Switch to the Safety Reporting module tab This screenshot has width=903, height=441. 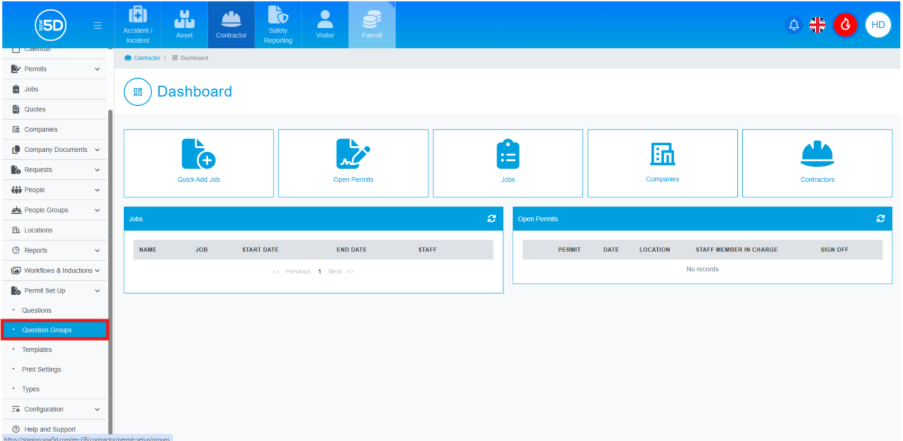tap(278, 25)
